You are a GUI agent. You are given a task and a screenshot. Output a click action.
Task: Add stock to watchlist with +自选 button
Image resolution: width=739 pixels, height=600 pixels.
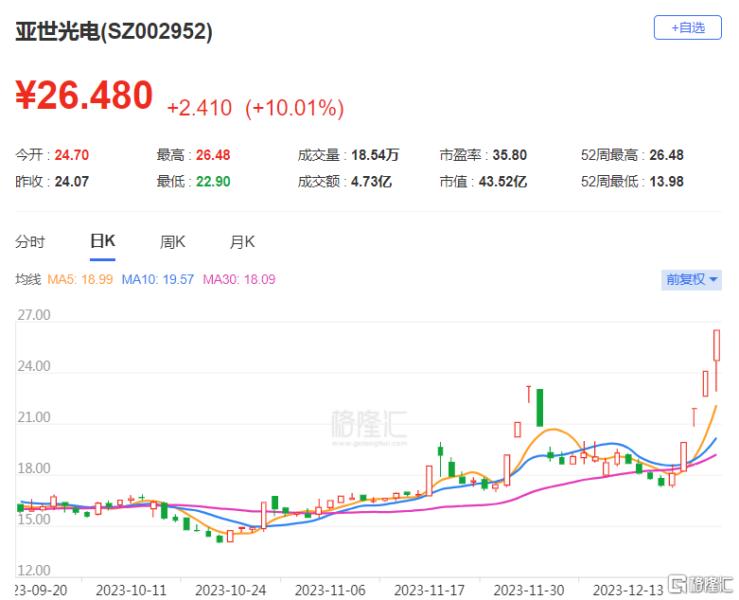[x=687, y=28]
